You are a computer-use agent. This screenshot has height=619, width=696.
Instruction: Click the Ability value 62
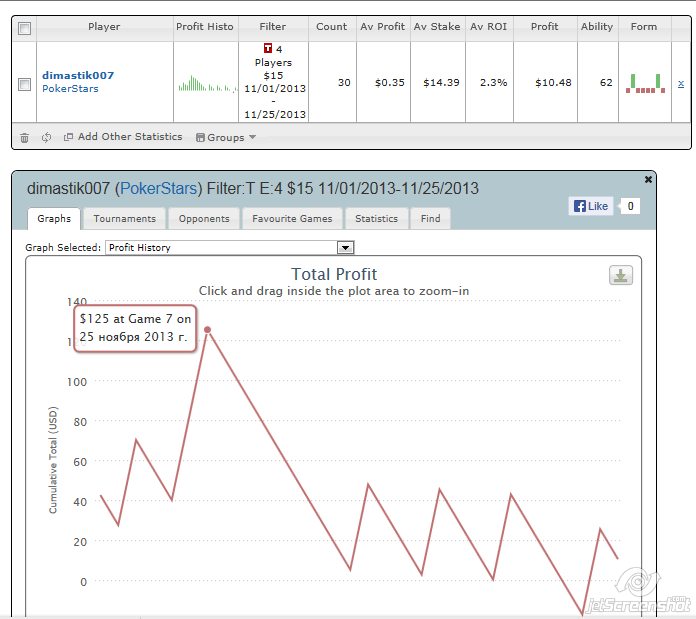(606, 83)
